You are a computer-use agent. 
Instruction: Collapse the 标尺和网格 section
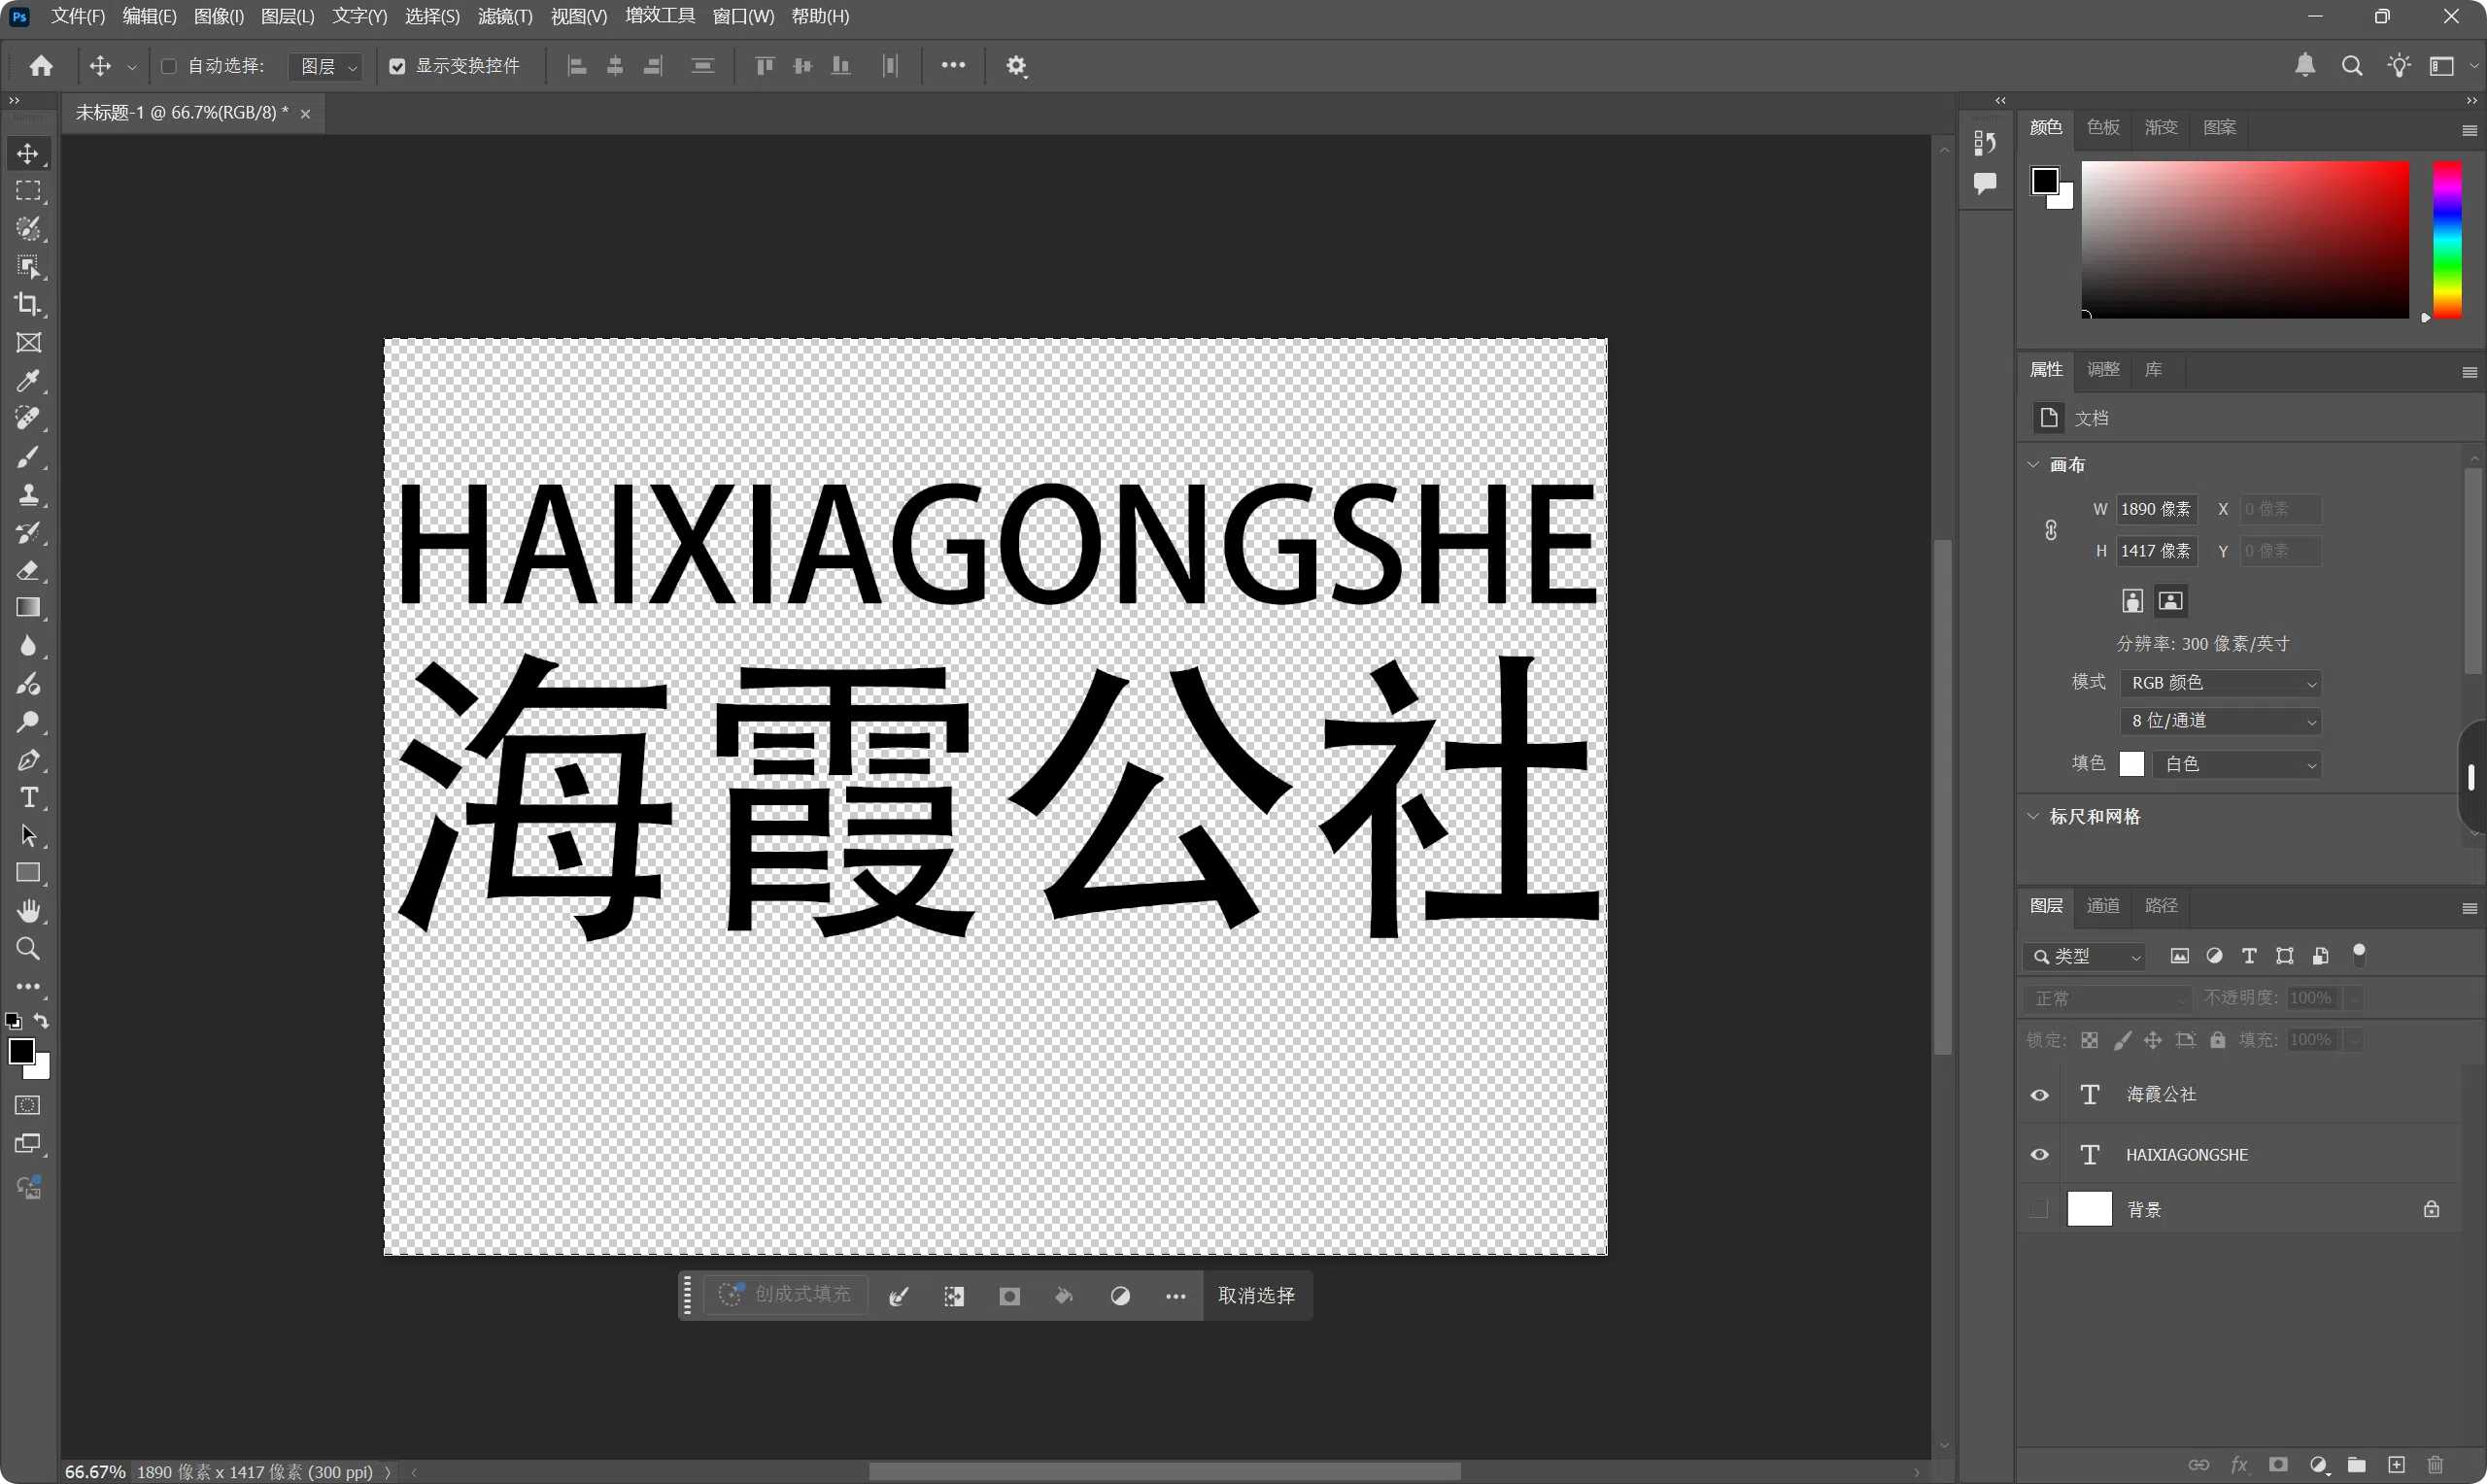coord(2033,817)
